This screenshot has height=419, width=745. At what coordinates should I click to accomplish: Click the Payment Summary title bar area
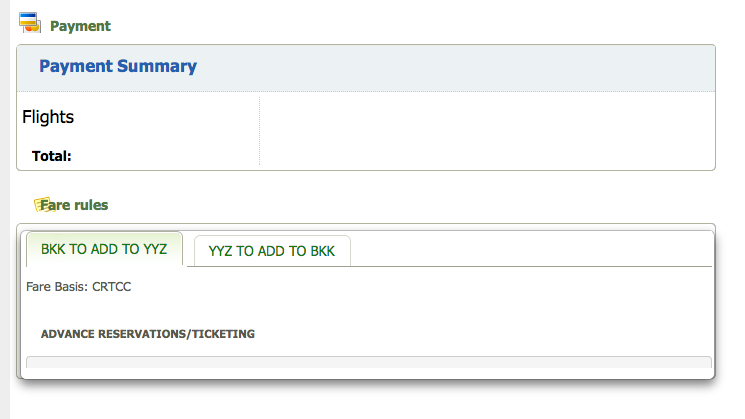[x=366, y=68]
